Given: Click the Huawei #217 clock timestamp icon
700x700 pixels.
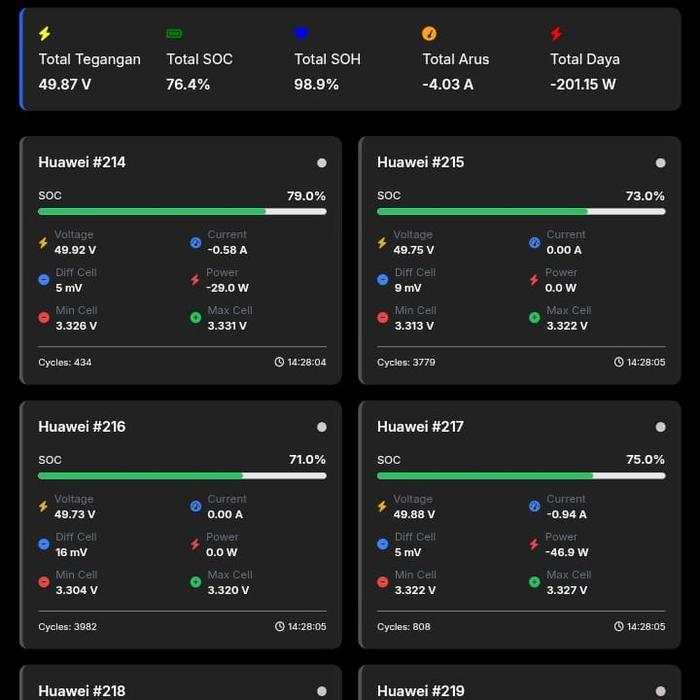Looking at the screenshot, I should [x=619, y=627].
